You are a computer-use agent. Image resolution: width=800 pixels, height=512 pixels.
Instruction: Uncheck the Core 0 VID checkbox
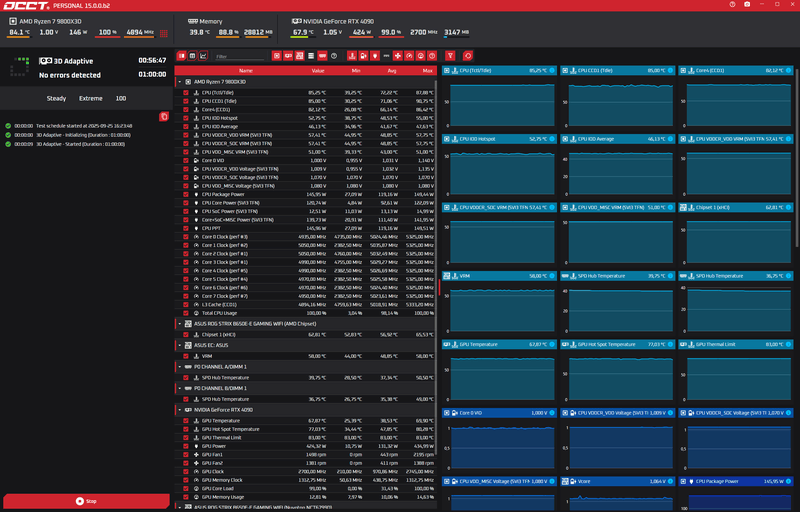[x=186, y=160]
